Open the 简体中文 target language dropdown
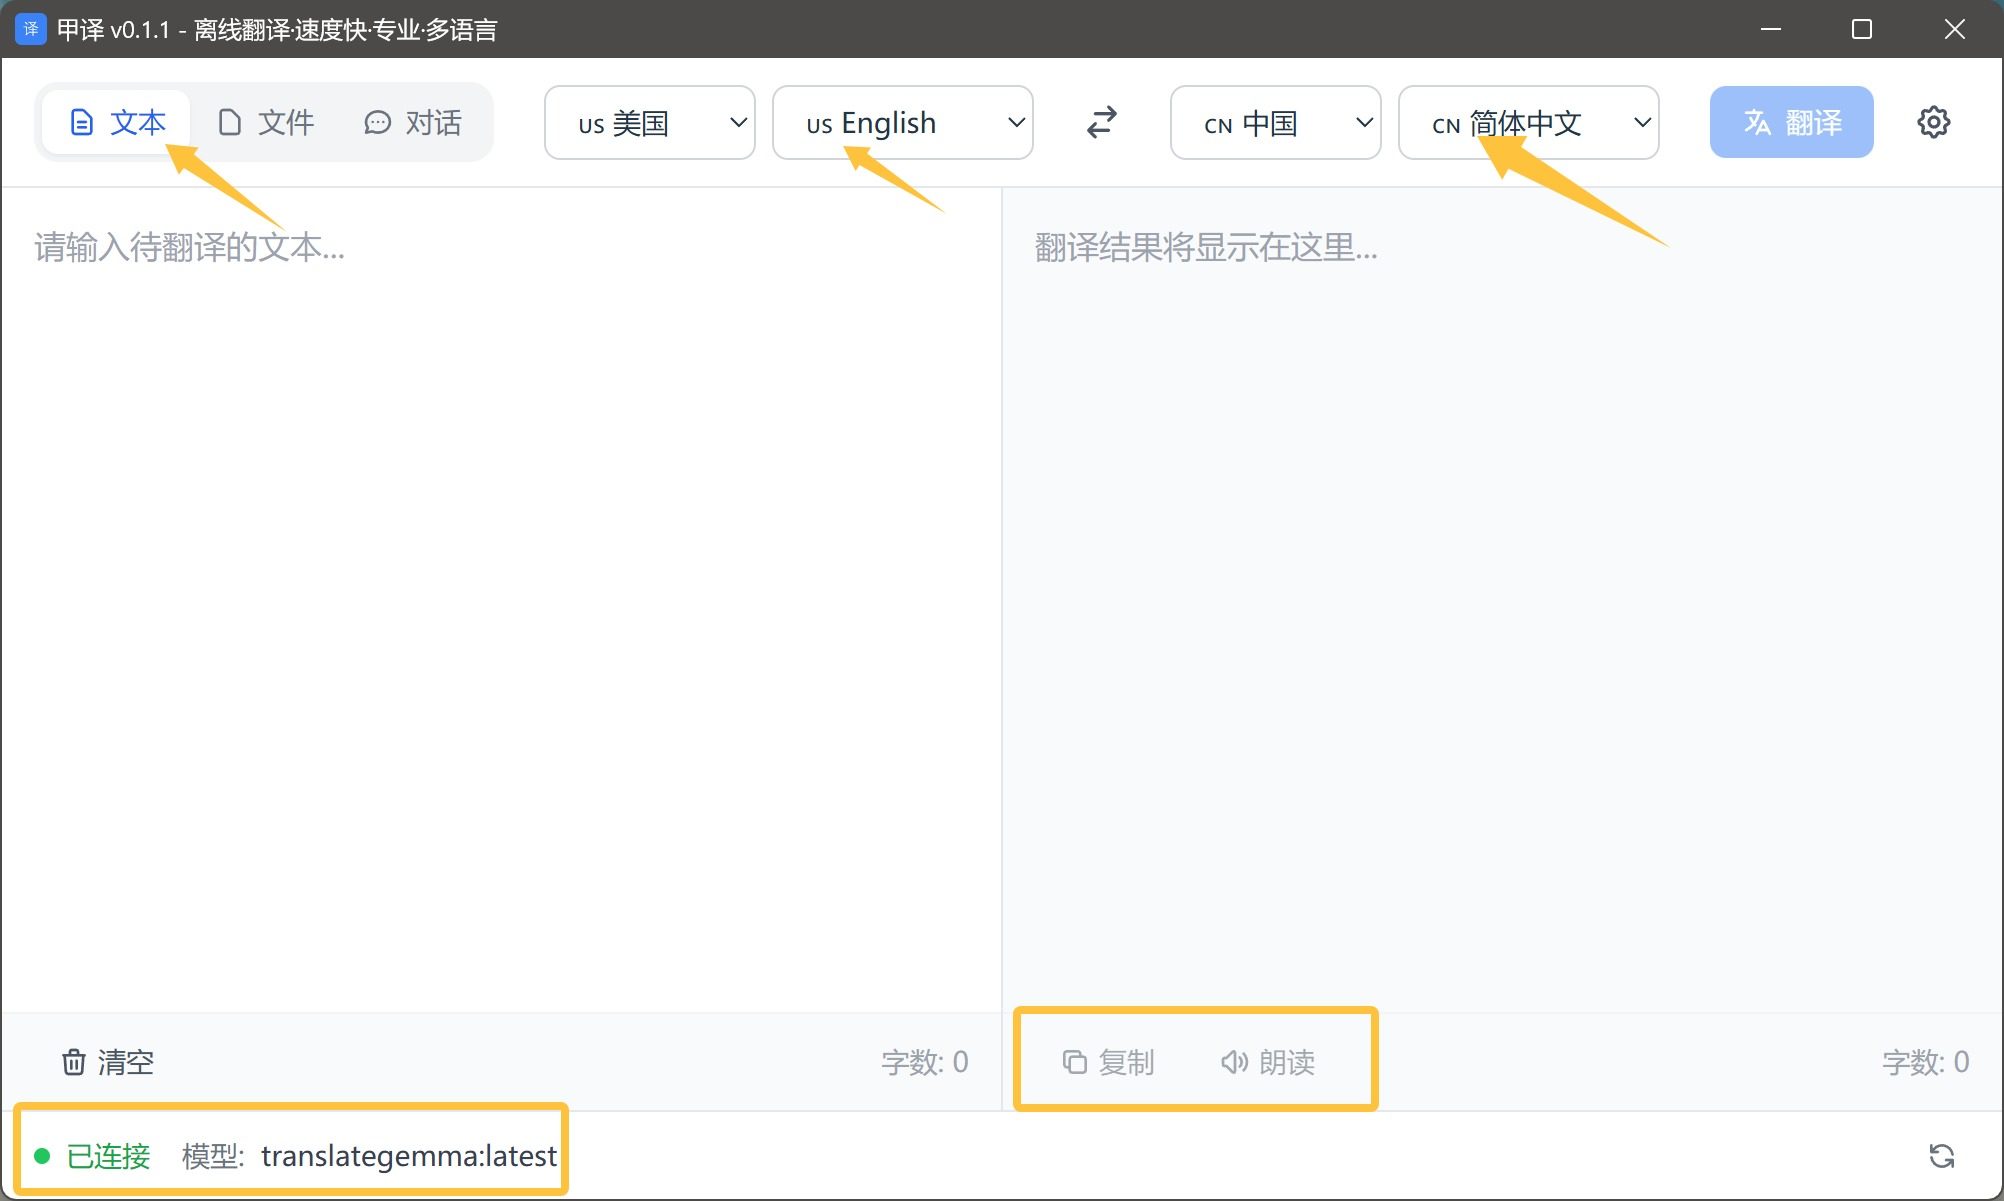 coord(1528,123)
